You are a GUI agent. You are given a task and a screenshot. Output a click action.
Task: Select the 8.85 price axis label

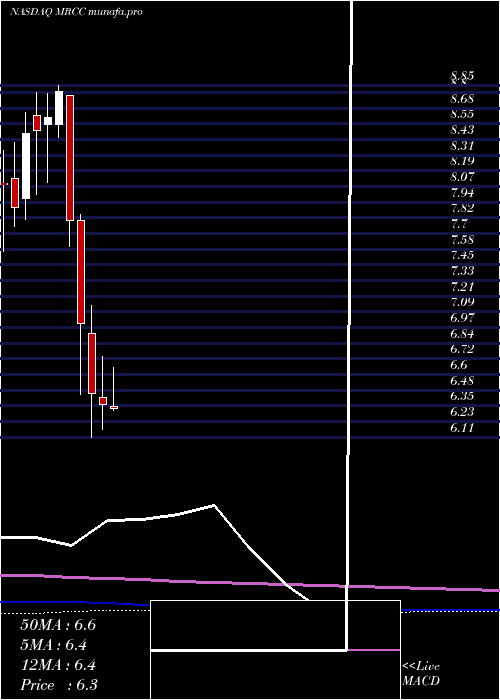coord(462,75)
